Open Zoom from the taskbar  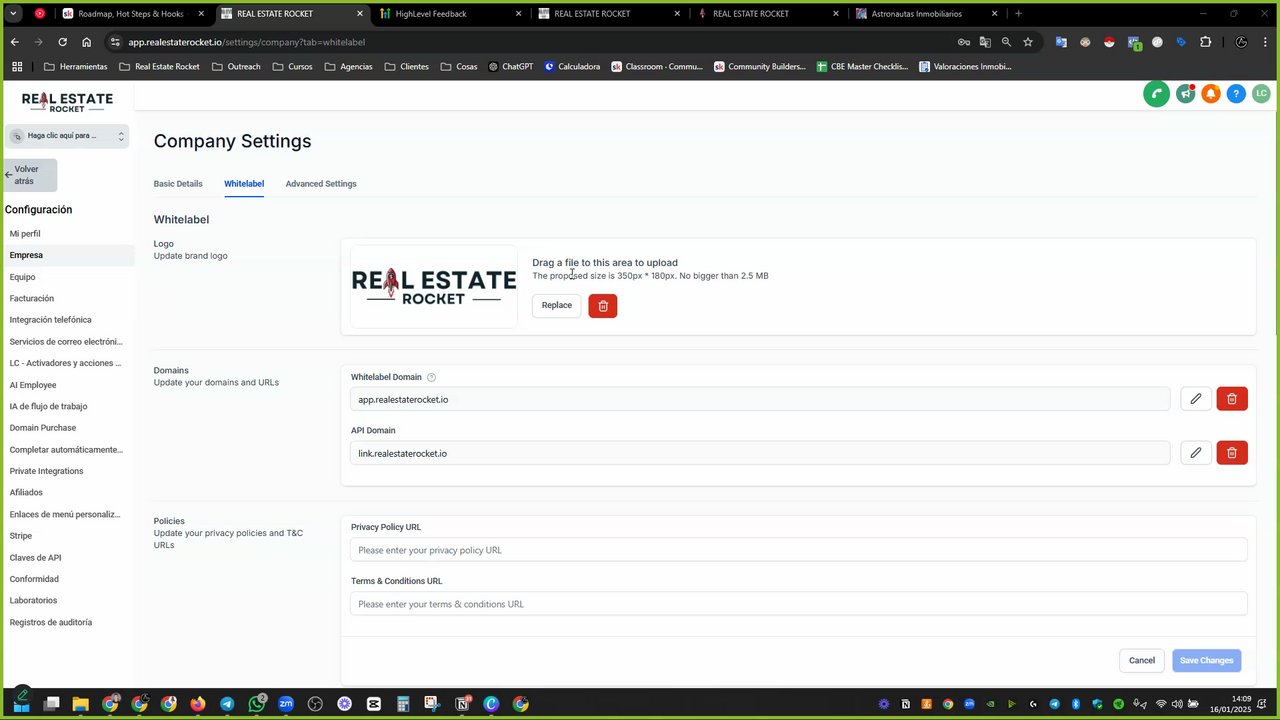pyautogui.click(x=286, y=704)
